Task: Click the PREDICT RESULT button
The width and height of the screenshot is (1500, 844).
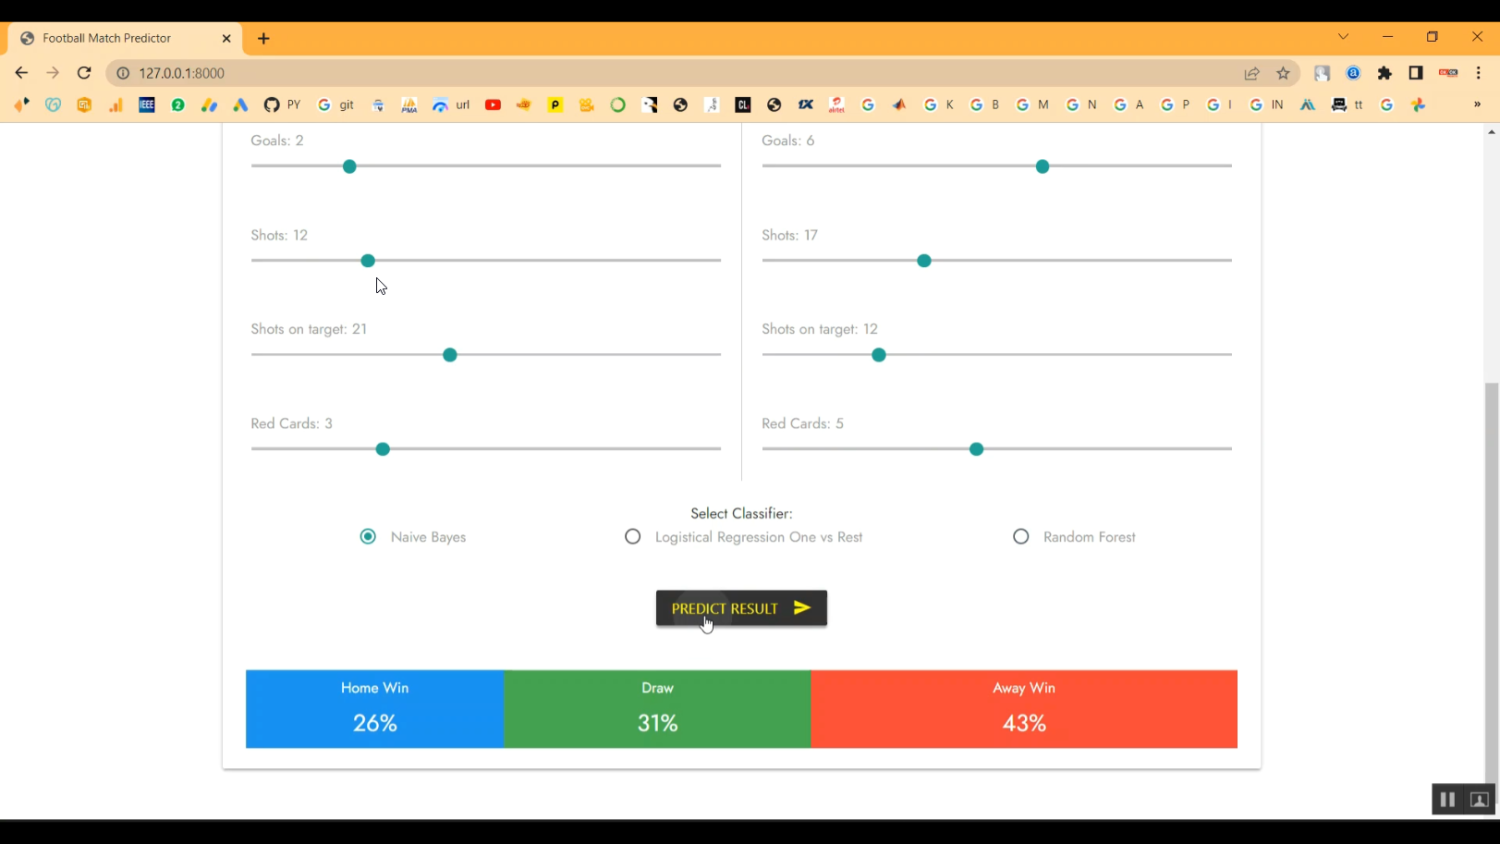Action: (x=741, y=608)
